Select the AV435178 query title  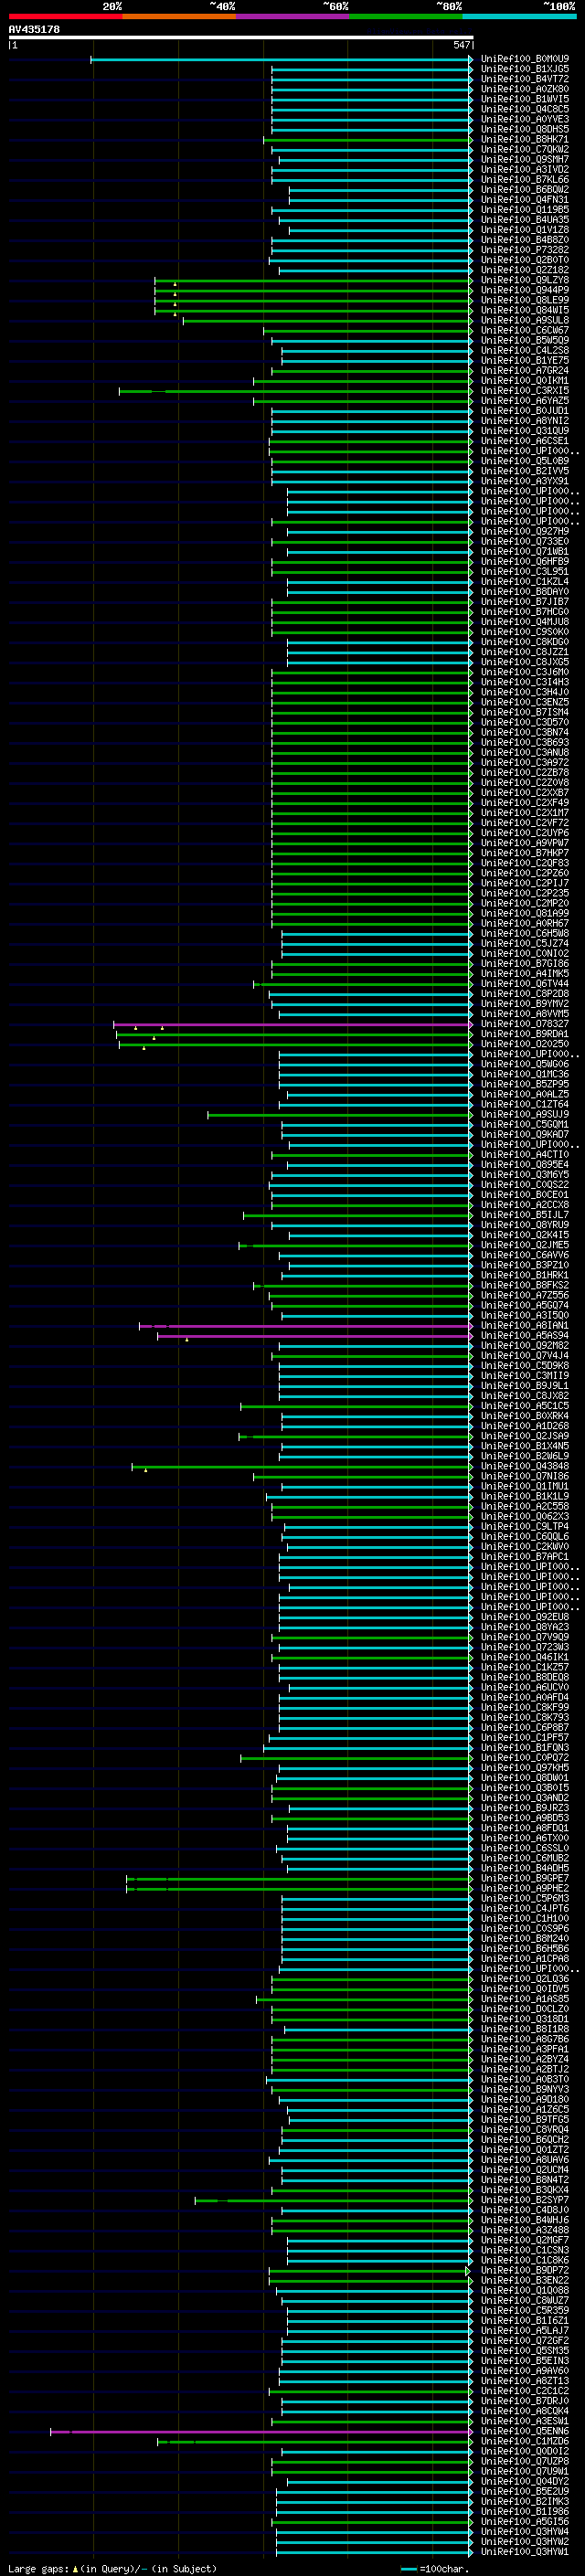[x=34, y=29]
